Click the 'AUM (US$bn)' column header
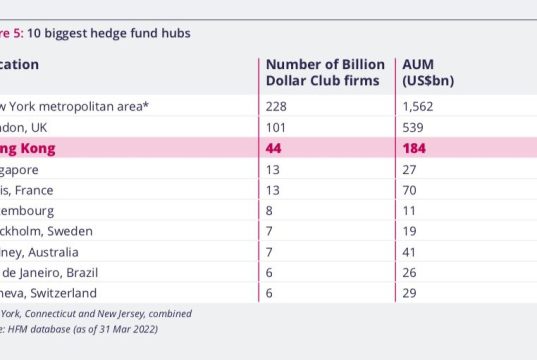Screen dimensions: 537x360 tap(428, 72)
